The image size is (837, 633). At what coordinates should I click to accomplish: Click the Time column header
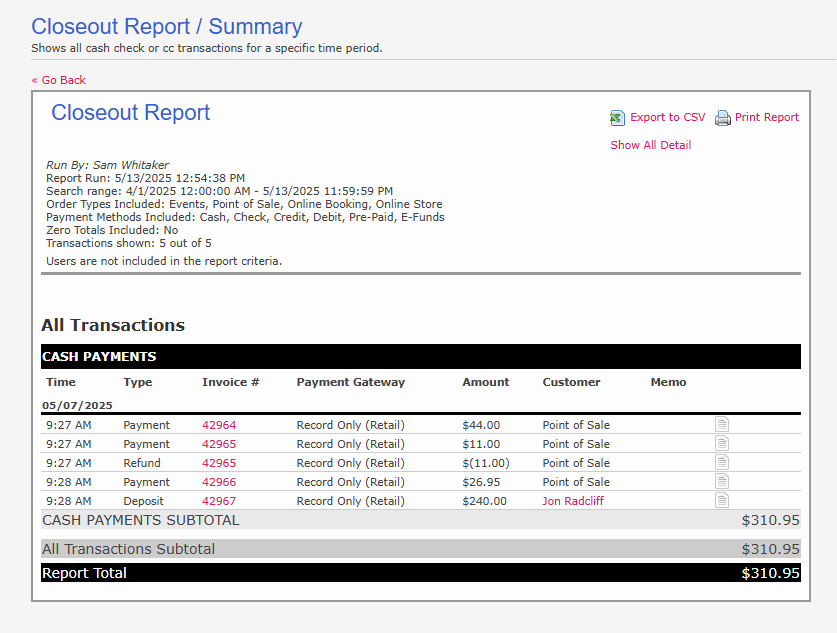coord(61,382)
